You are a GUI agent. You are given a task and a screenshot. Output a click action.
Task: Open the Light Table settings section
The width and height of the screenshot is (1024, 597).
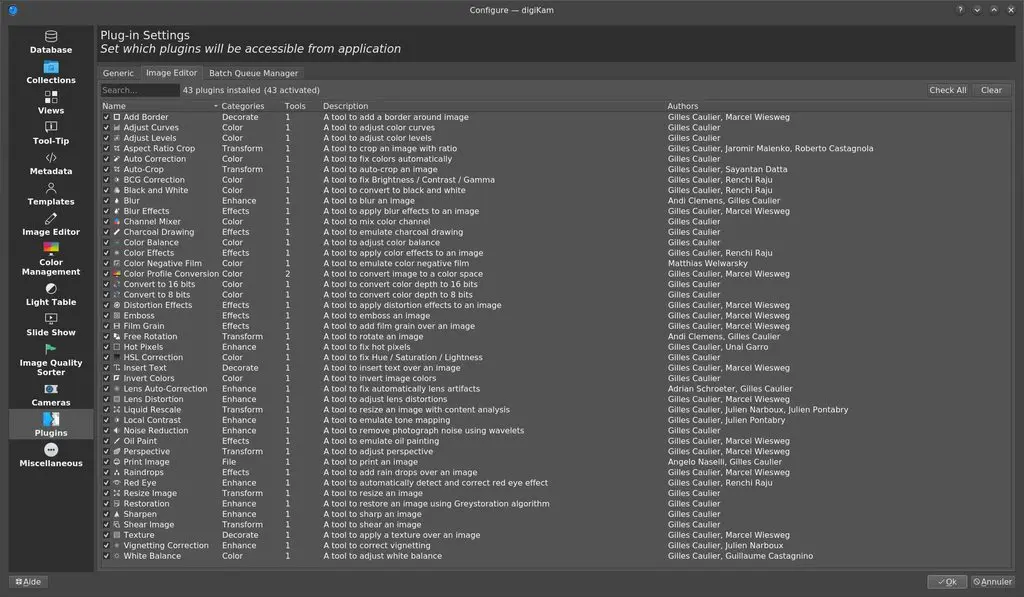coord(49,296)
